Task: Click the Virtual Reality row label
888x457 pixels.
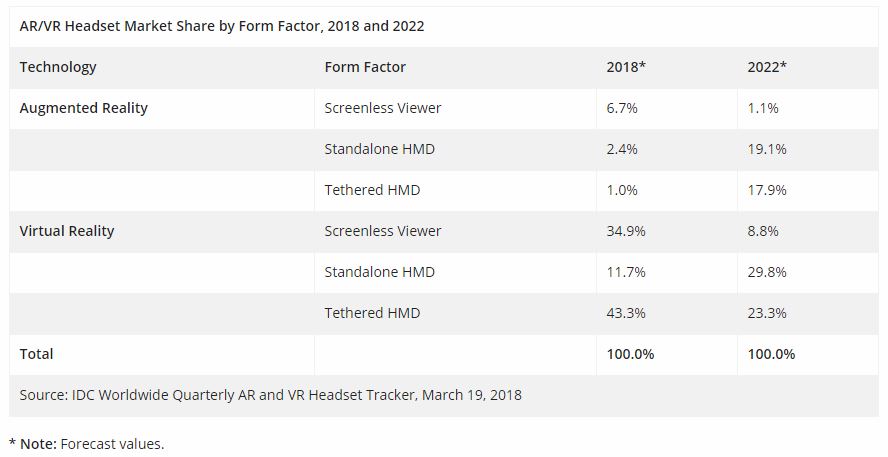Action: coord(67,231)
